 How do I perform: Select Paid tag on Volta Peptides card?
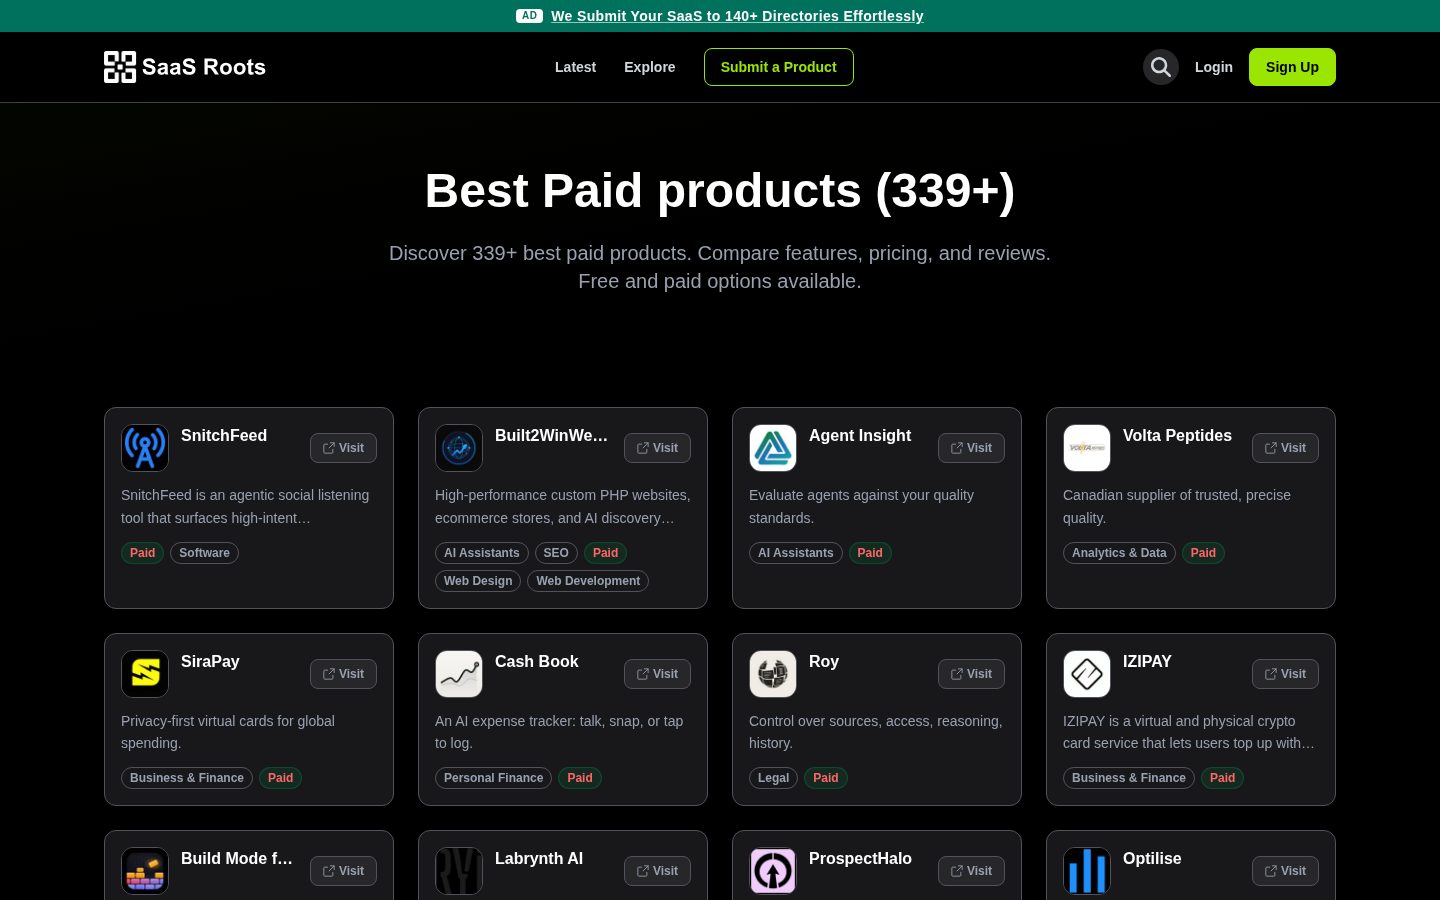tap(1203, 553)
